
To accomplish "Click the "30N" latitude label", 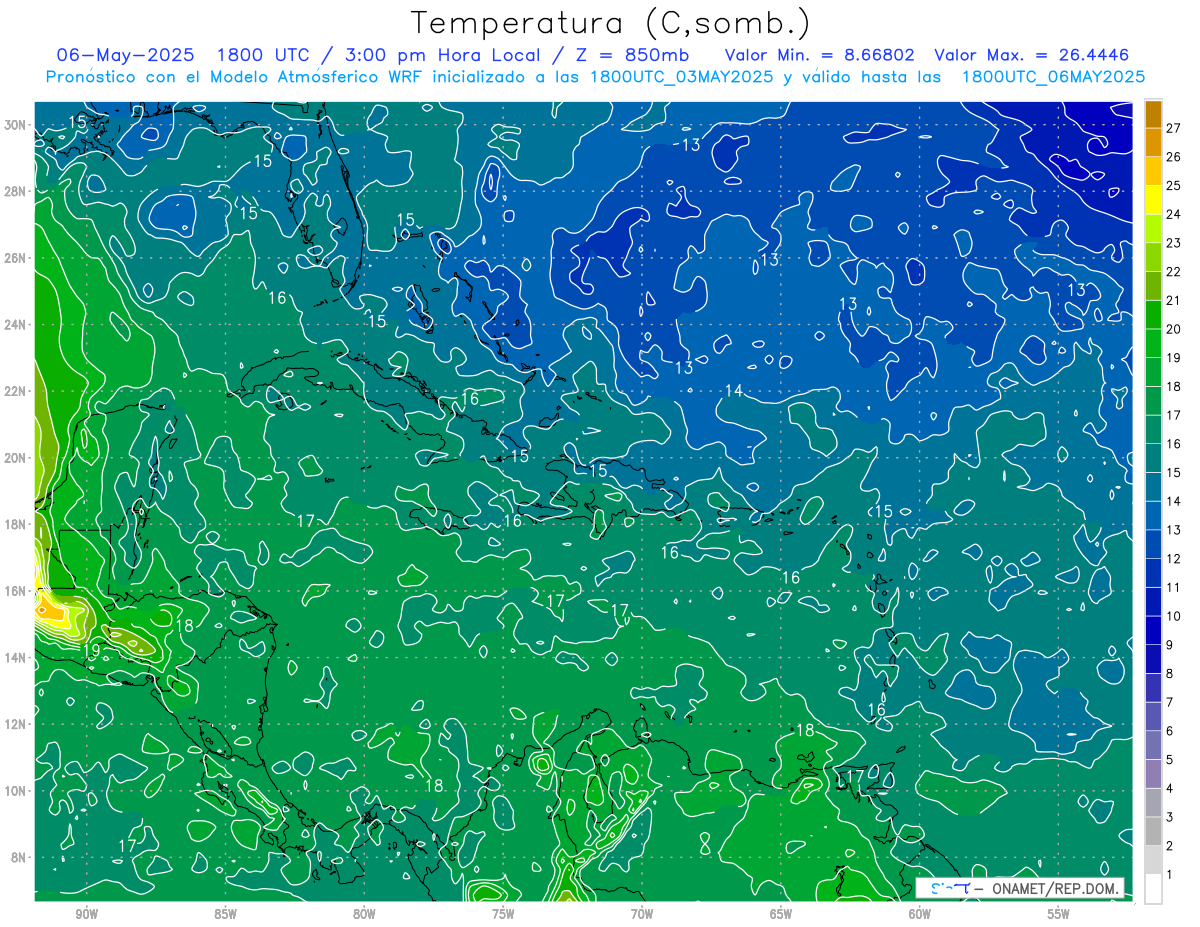I will coord(16,125).
